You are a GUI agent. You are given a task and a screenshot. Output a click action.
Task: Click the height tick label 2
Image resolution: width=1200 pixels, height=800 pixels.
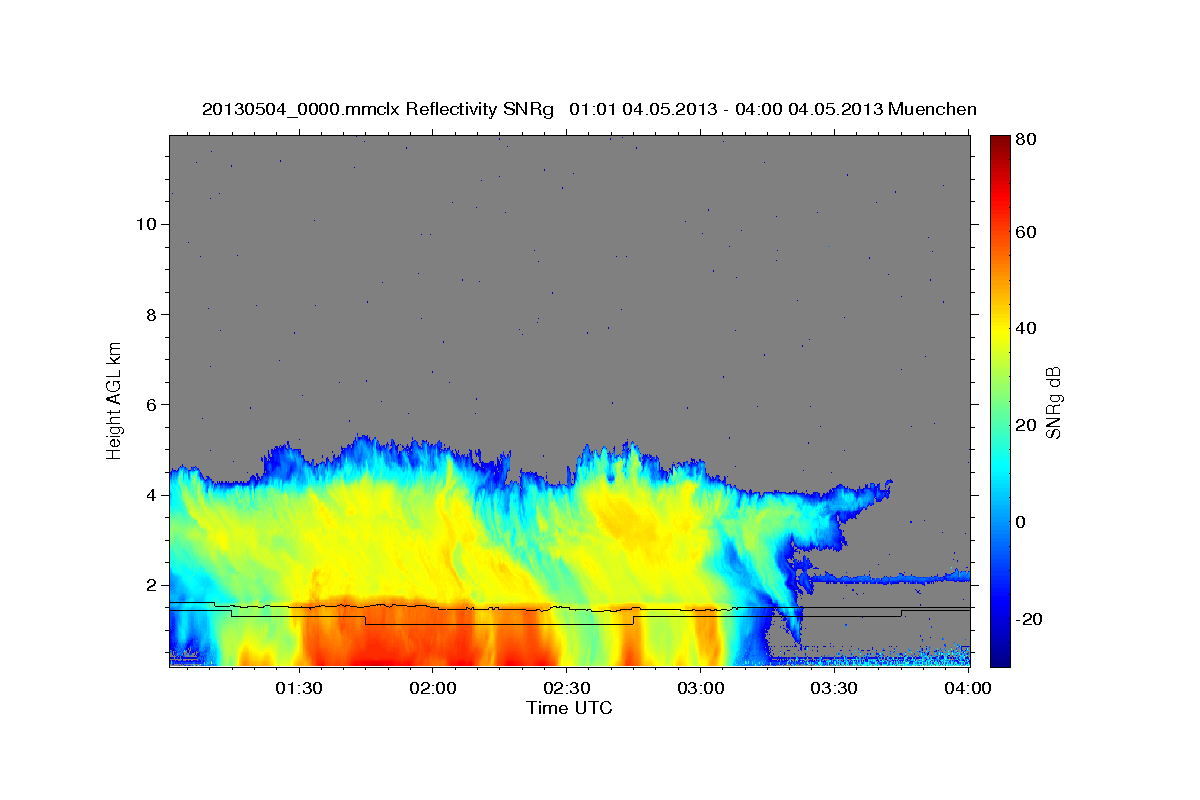point(150,585)
